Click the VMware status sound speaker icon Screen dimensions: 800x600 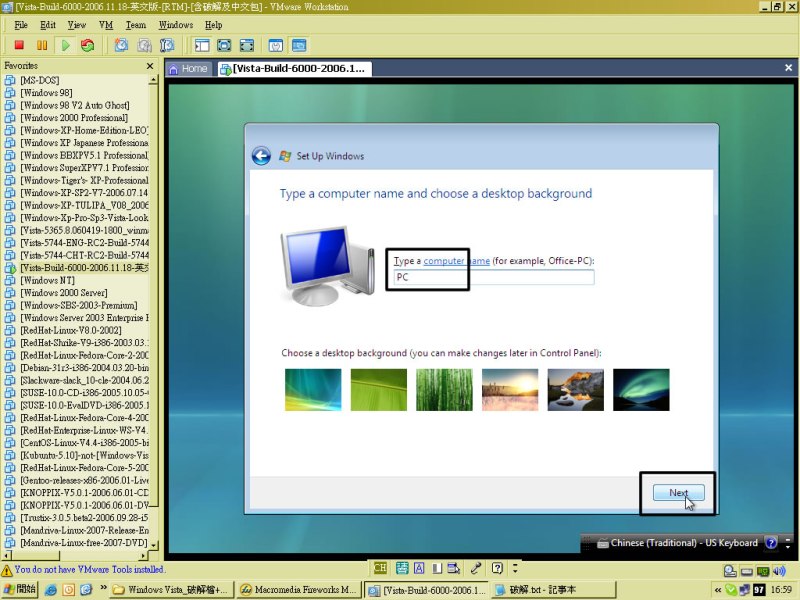[779, 571]
